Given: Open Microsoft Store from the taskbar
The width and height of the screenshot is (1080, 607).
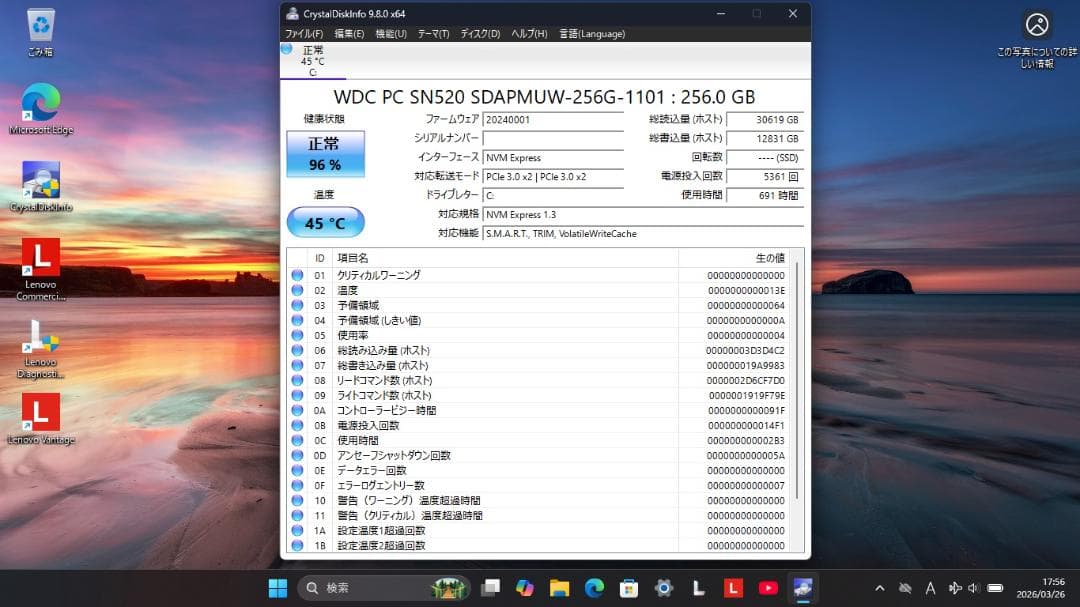Looking at the screenshot, I should click(x=629, y=588).
